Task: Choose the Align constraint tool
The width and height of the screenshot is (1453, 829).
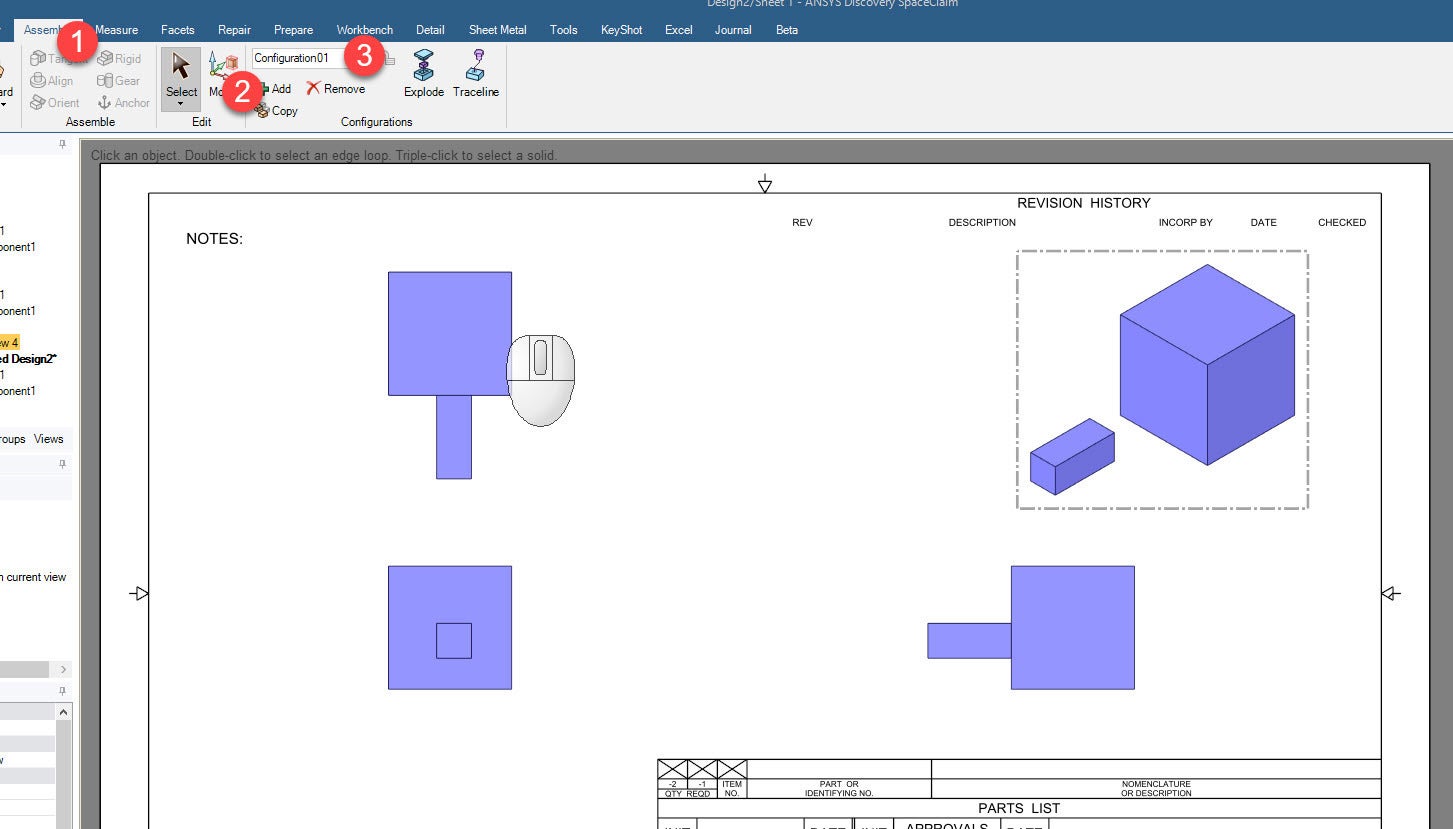Action: 52,81
